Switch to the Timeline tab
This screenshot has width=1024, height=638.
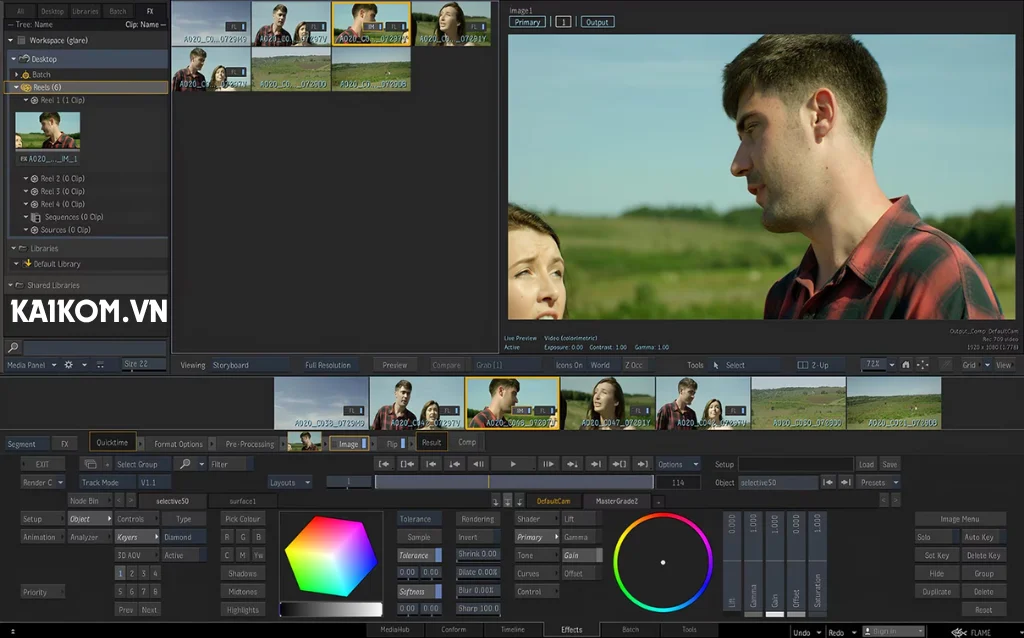tap(513, 630)
